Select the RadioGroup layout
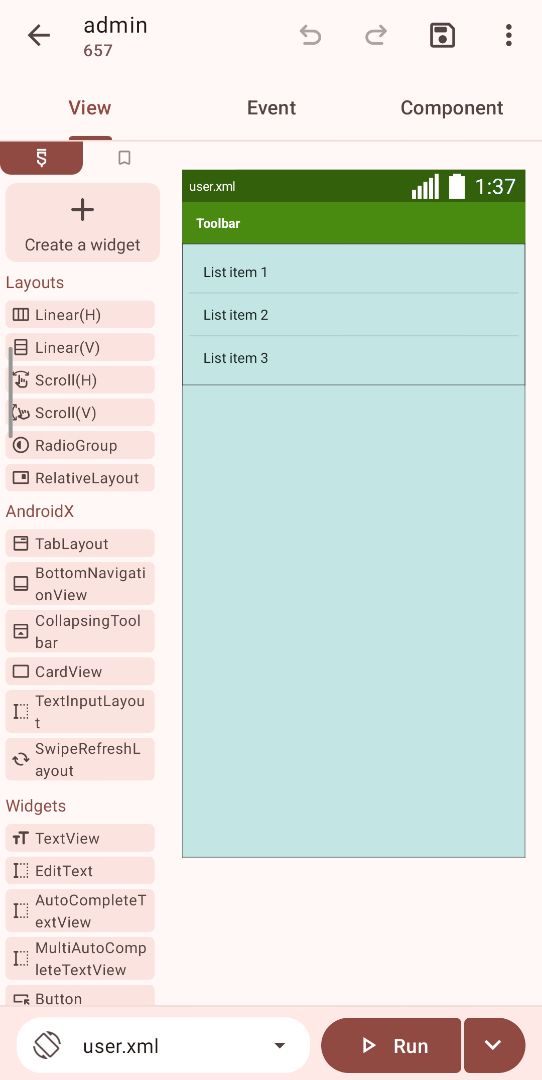The height and width of the screenshot is (1080, 542). [x=80, y=446]
